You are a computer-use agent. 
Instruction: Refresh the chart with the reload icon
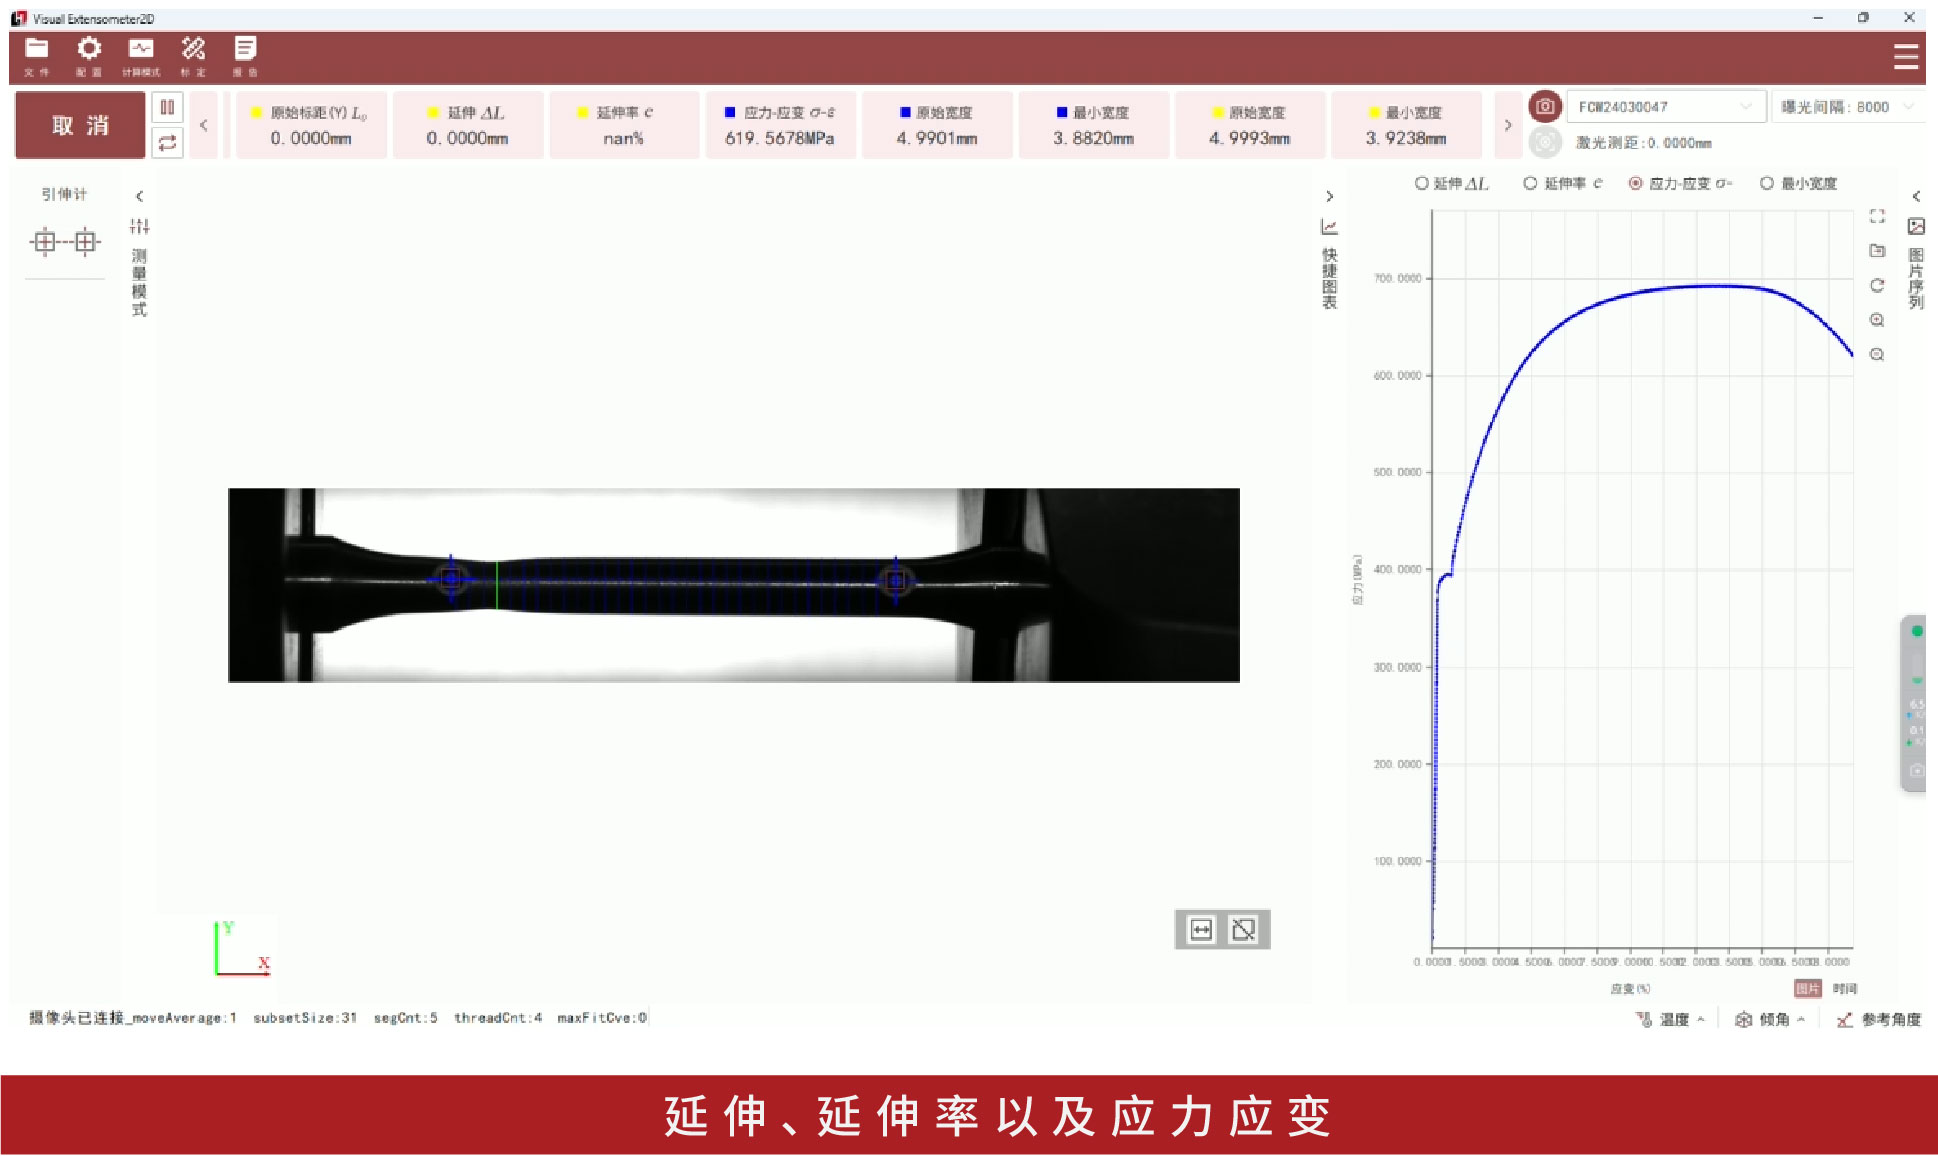[x=1877, y=285]
